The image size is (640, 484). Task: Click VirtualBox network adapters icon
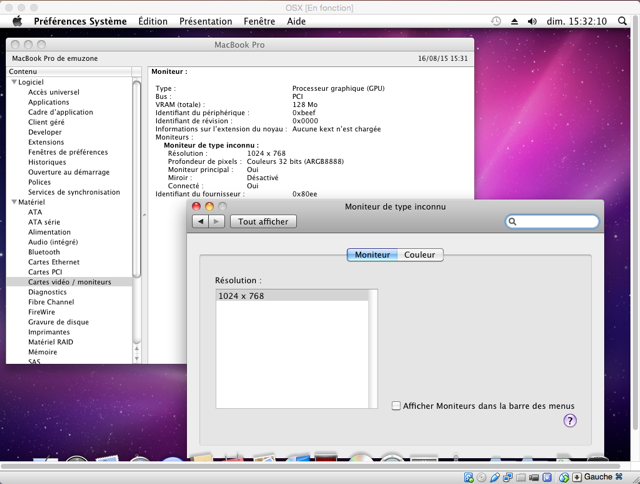pos(508,477)
